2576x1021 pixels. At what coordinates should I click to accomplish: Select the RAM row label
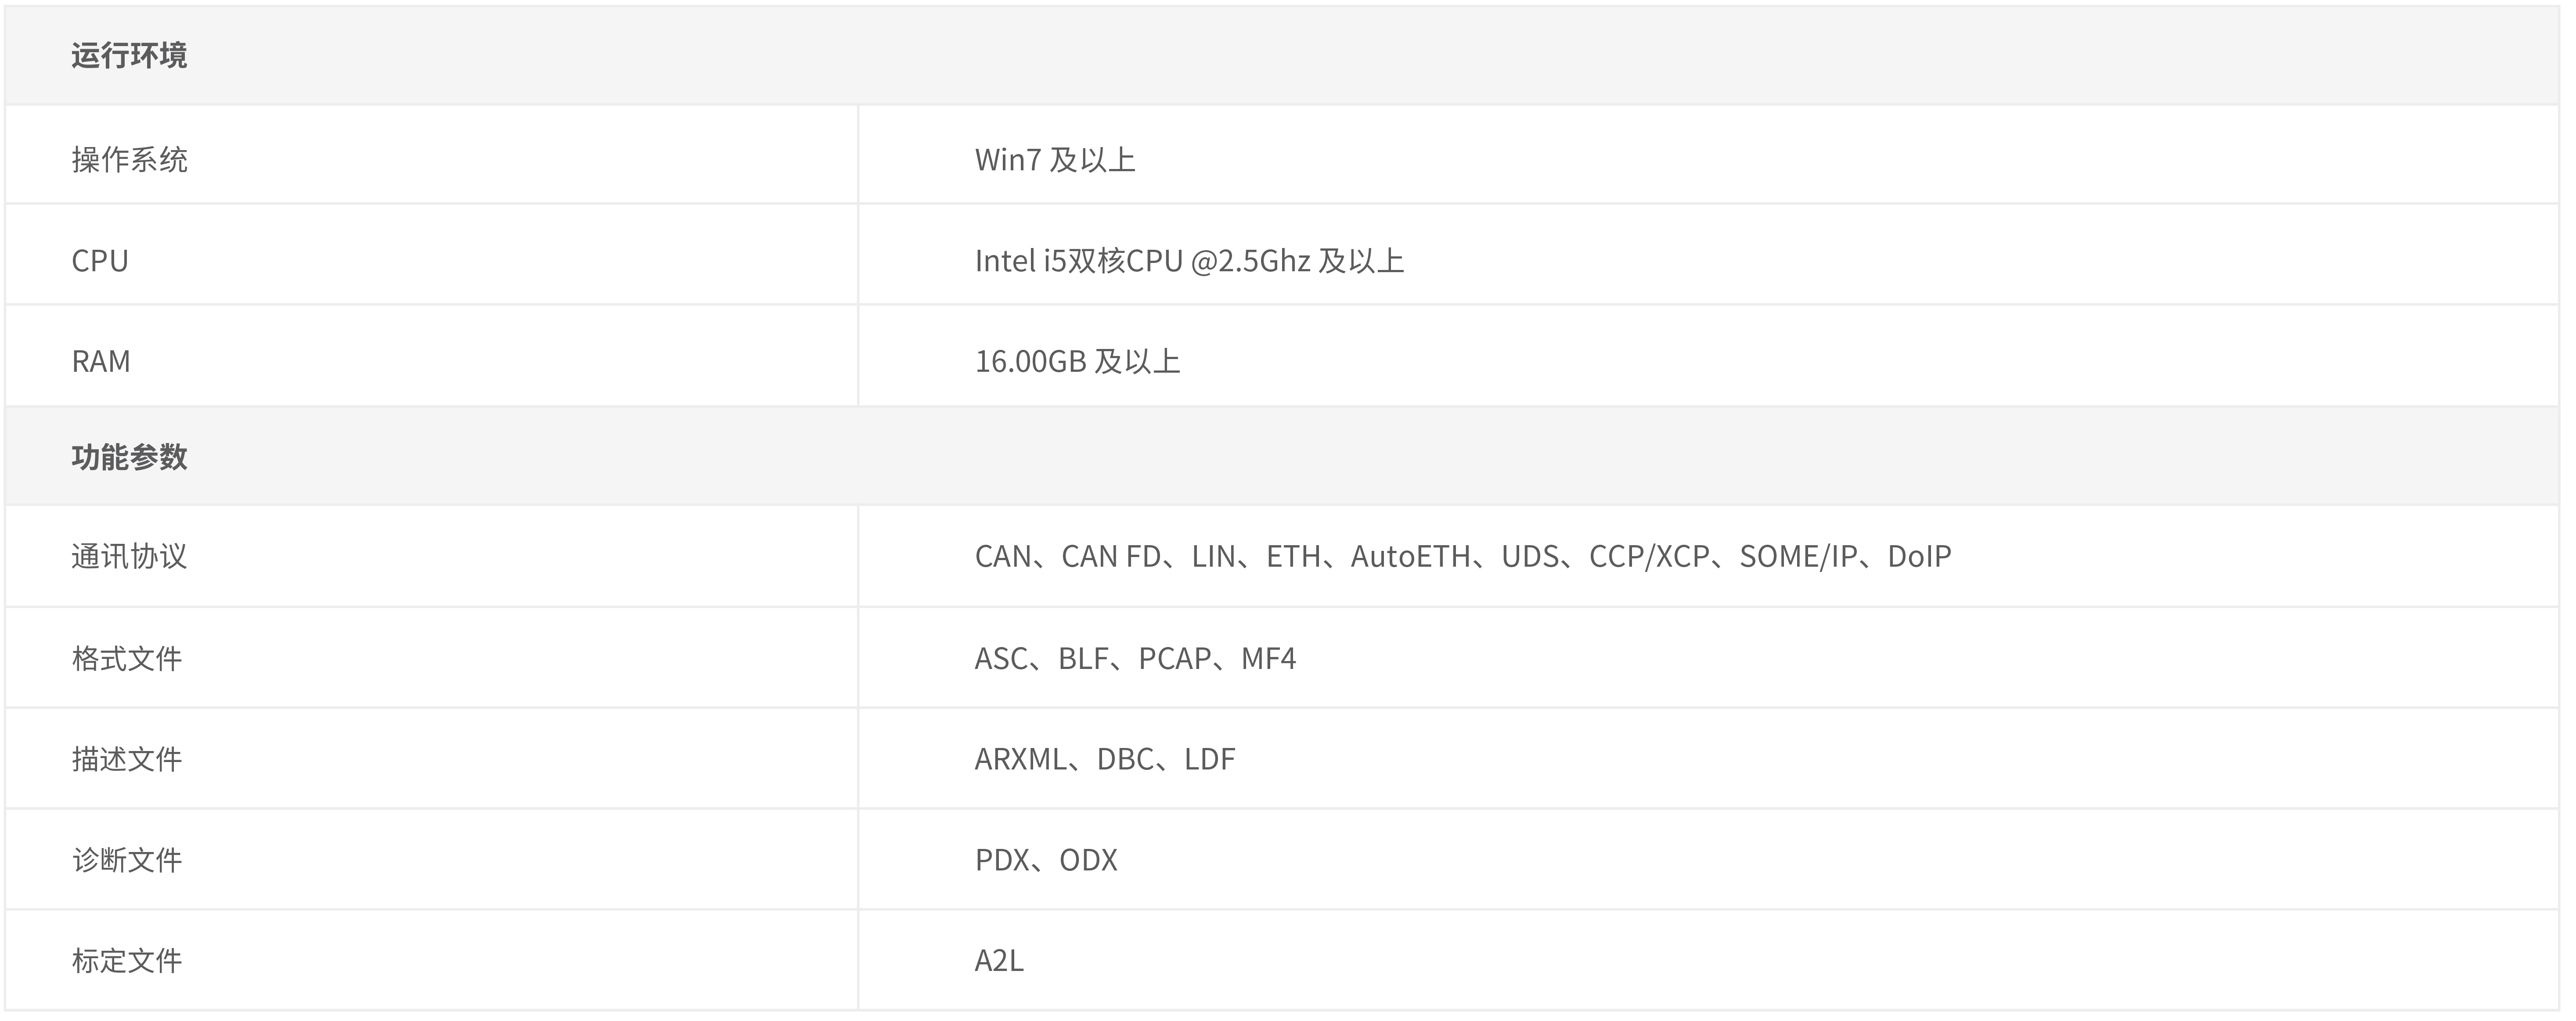click(101, 361)
